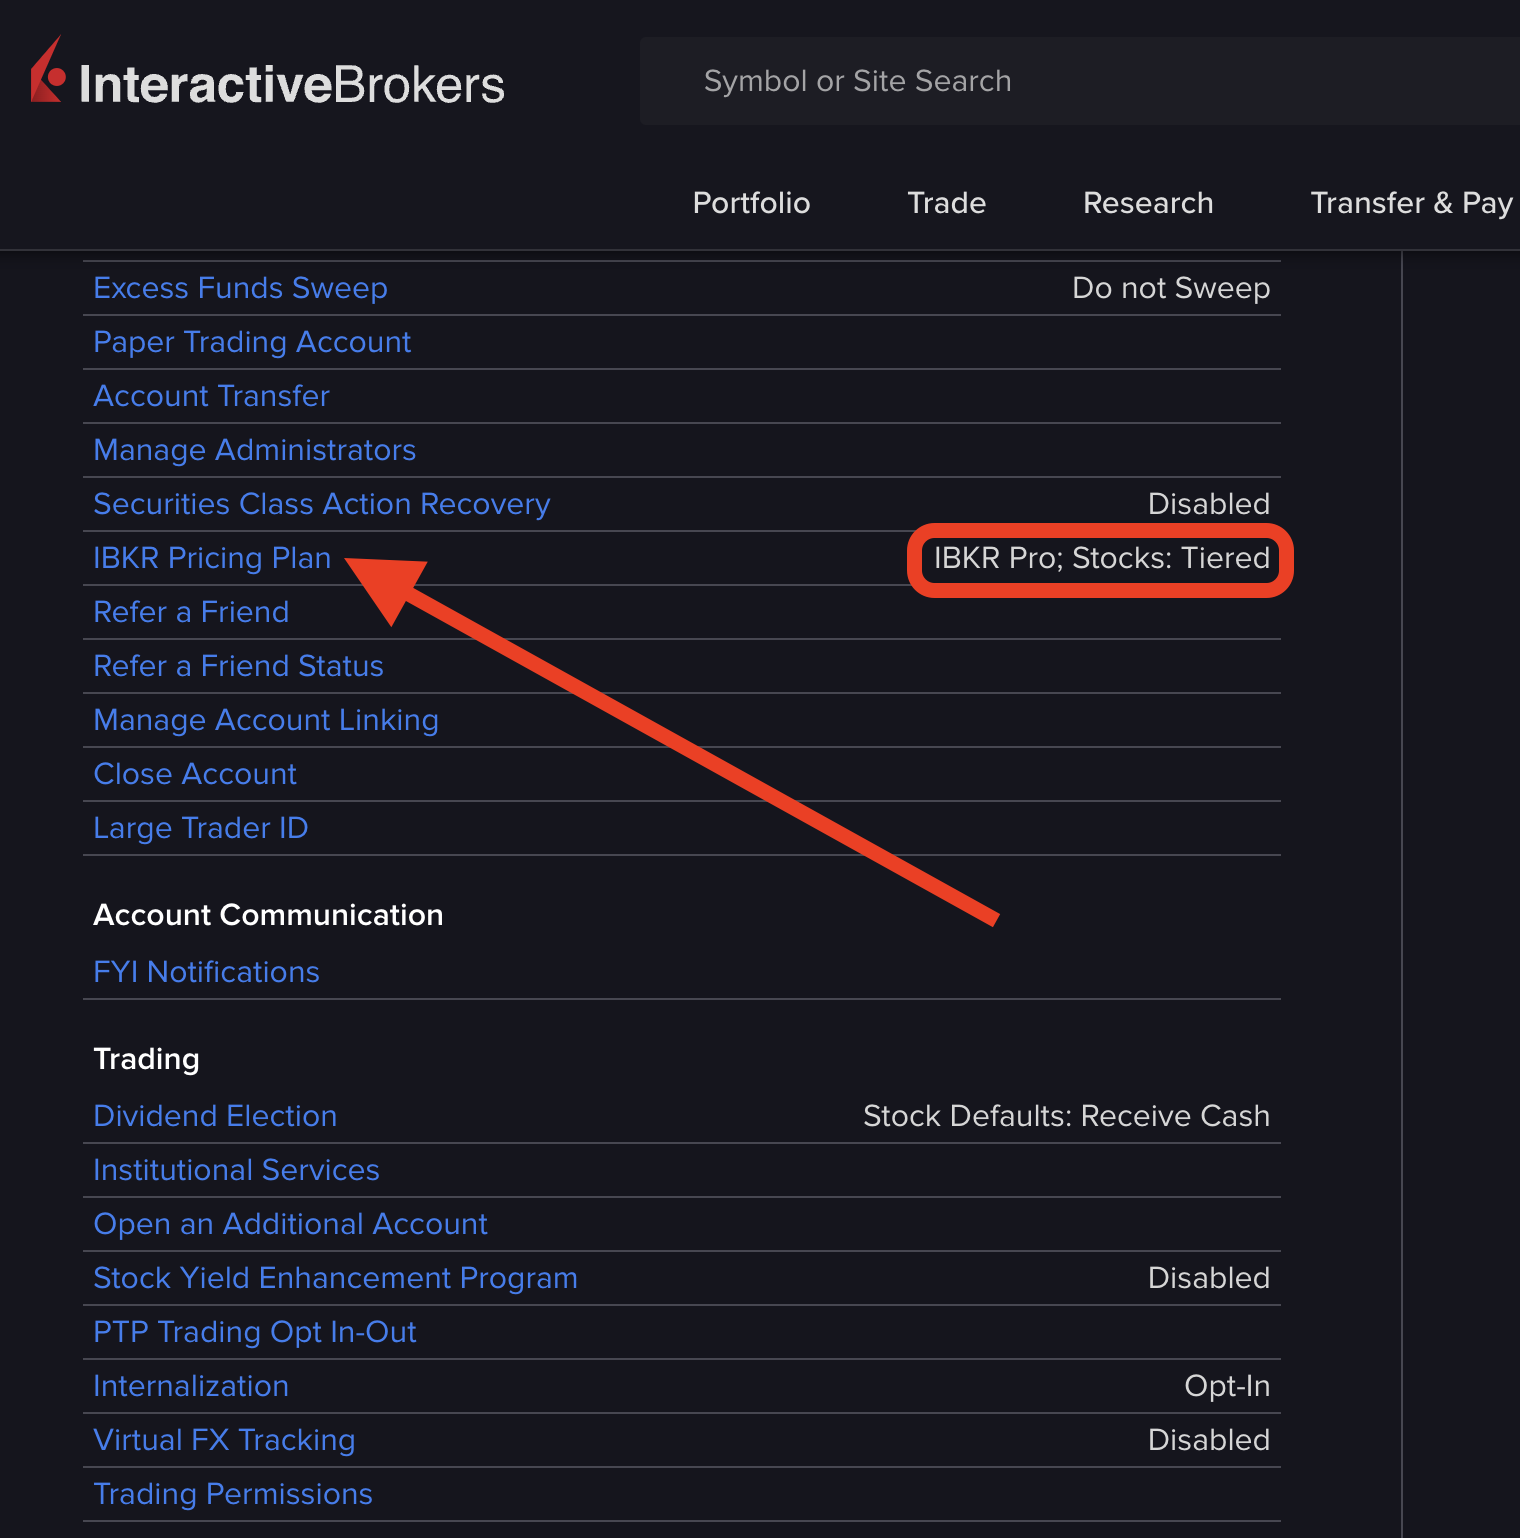Open Institutional Services
This screenshot has height=1538, width=1520.
click(x=236, y=1170)
